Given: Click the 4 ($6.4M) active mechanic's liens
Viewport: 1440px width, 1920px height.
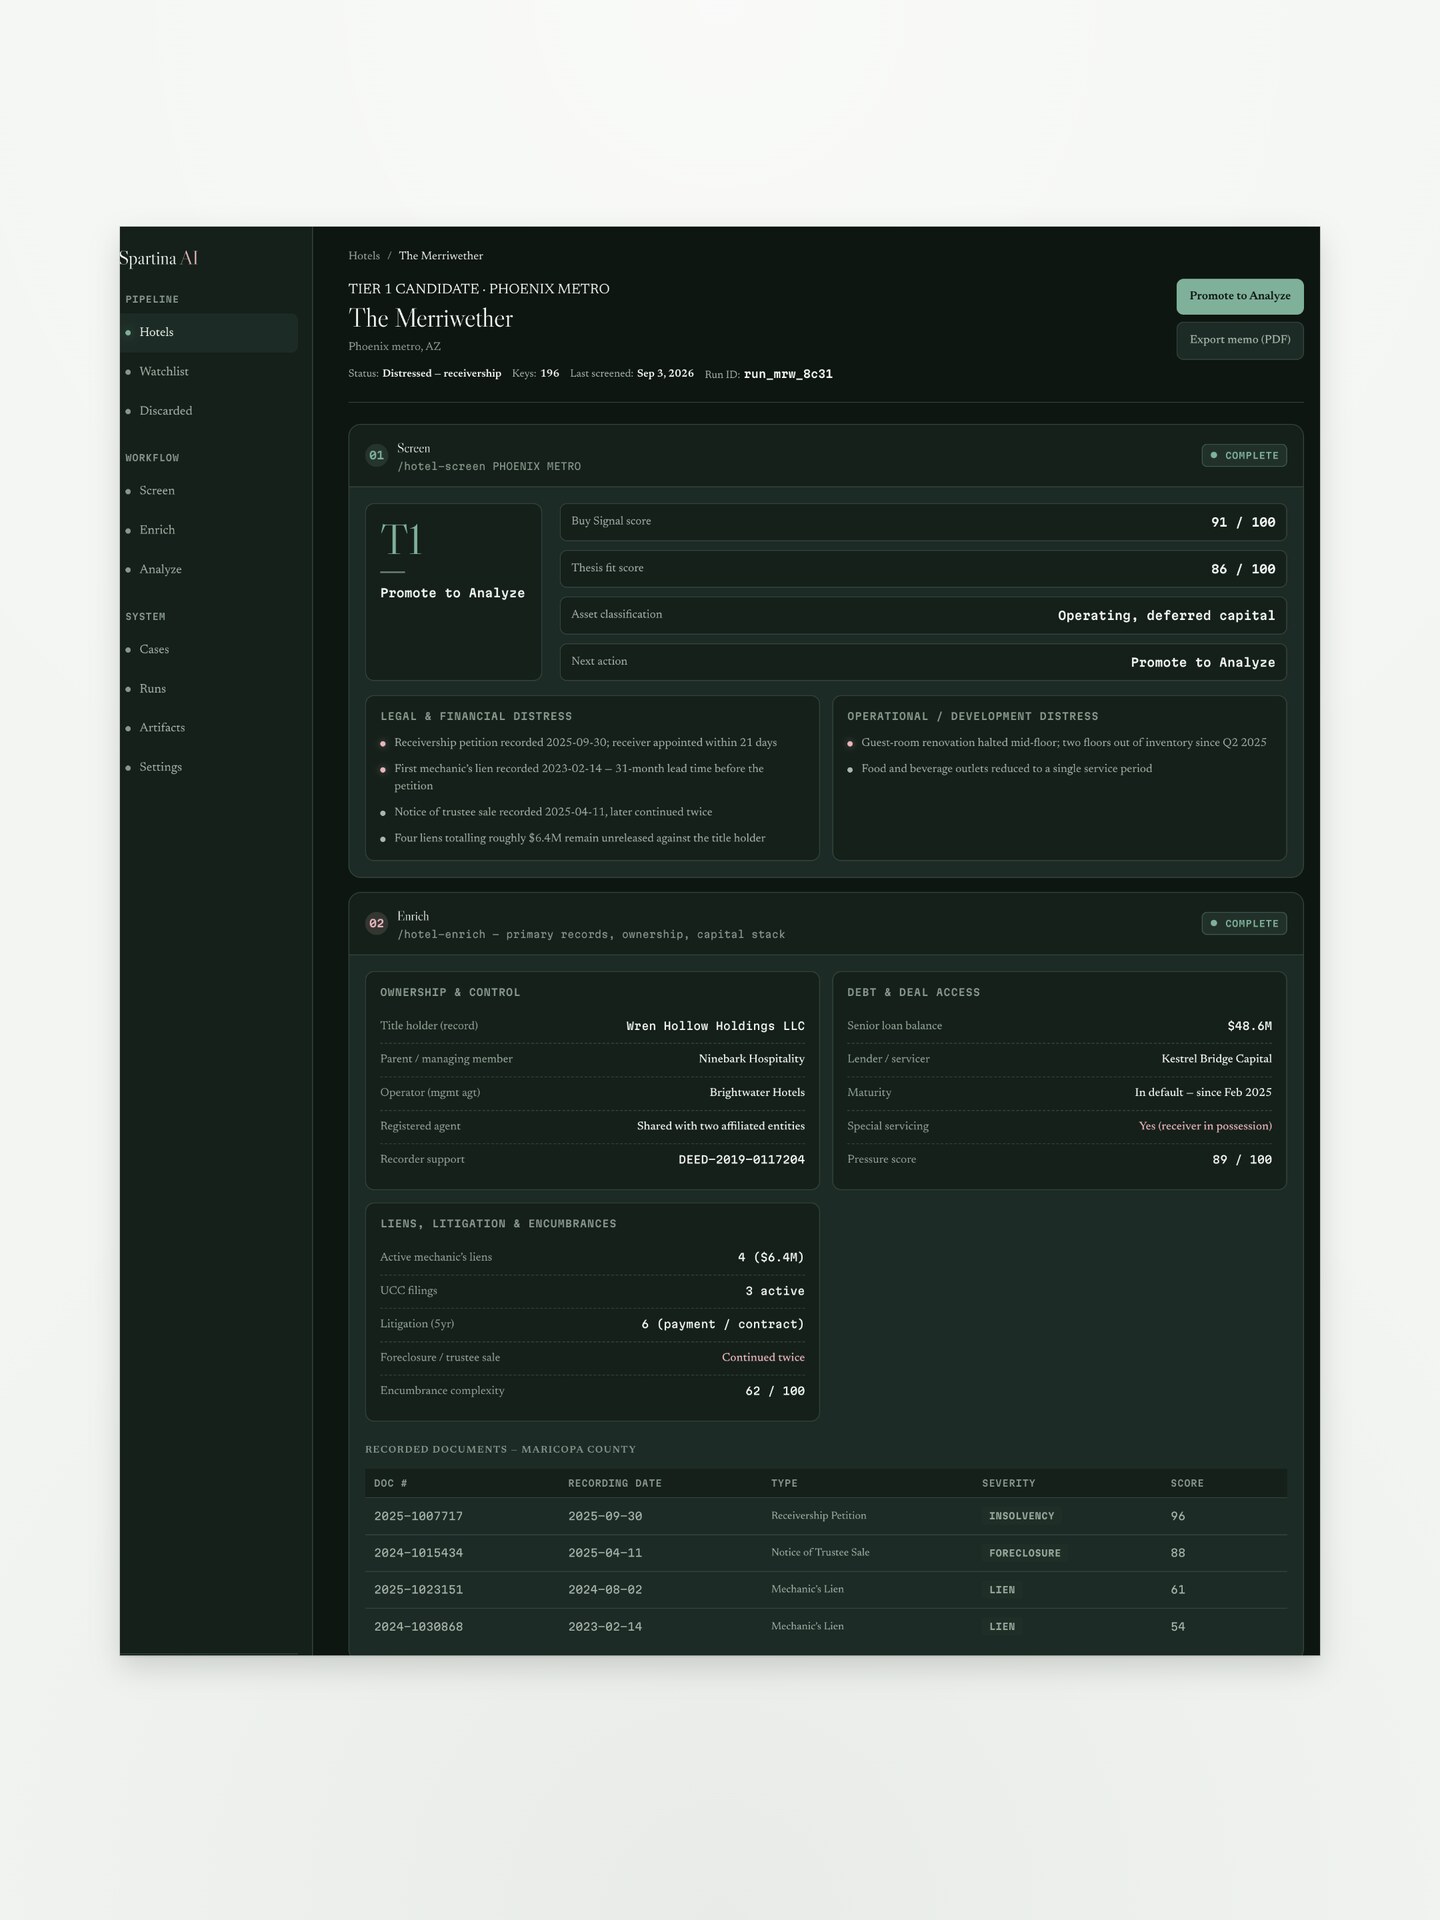Looking at the screenshot, I should coord(771,1258).
